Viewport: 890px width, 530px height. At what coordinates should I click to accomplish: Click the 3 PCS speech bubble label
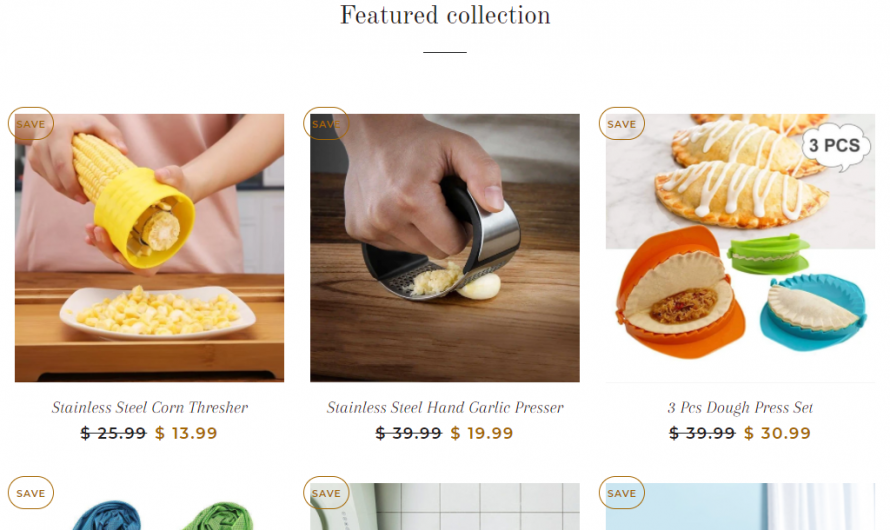[x=834, y=146]
